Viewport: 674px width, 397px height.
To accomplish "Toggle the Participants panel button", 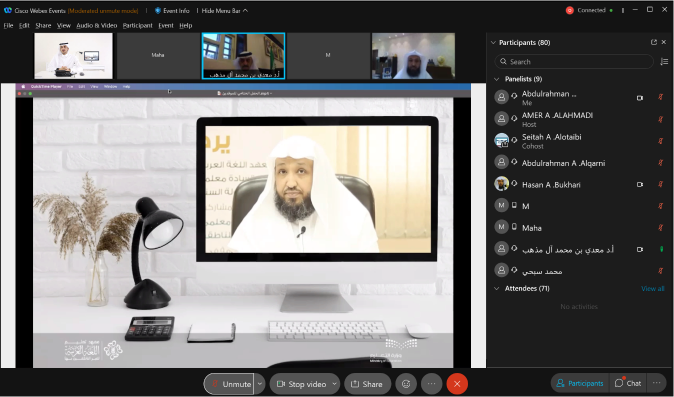I will (x=580, y=383).
